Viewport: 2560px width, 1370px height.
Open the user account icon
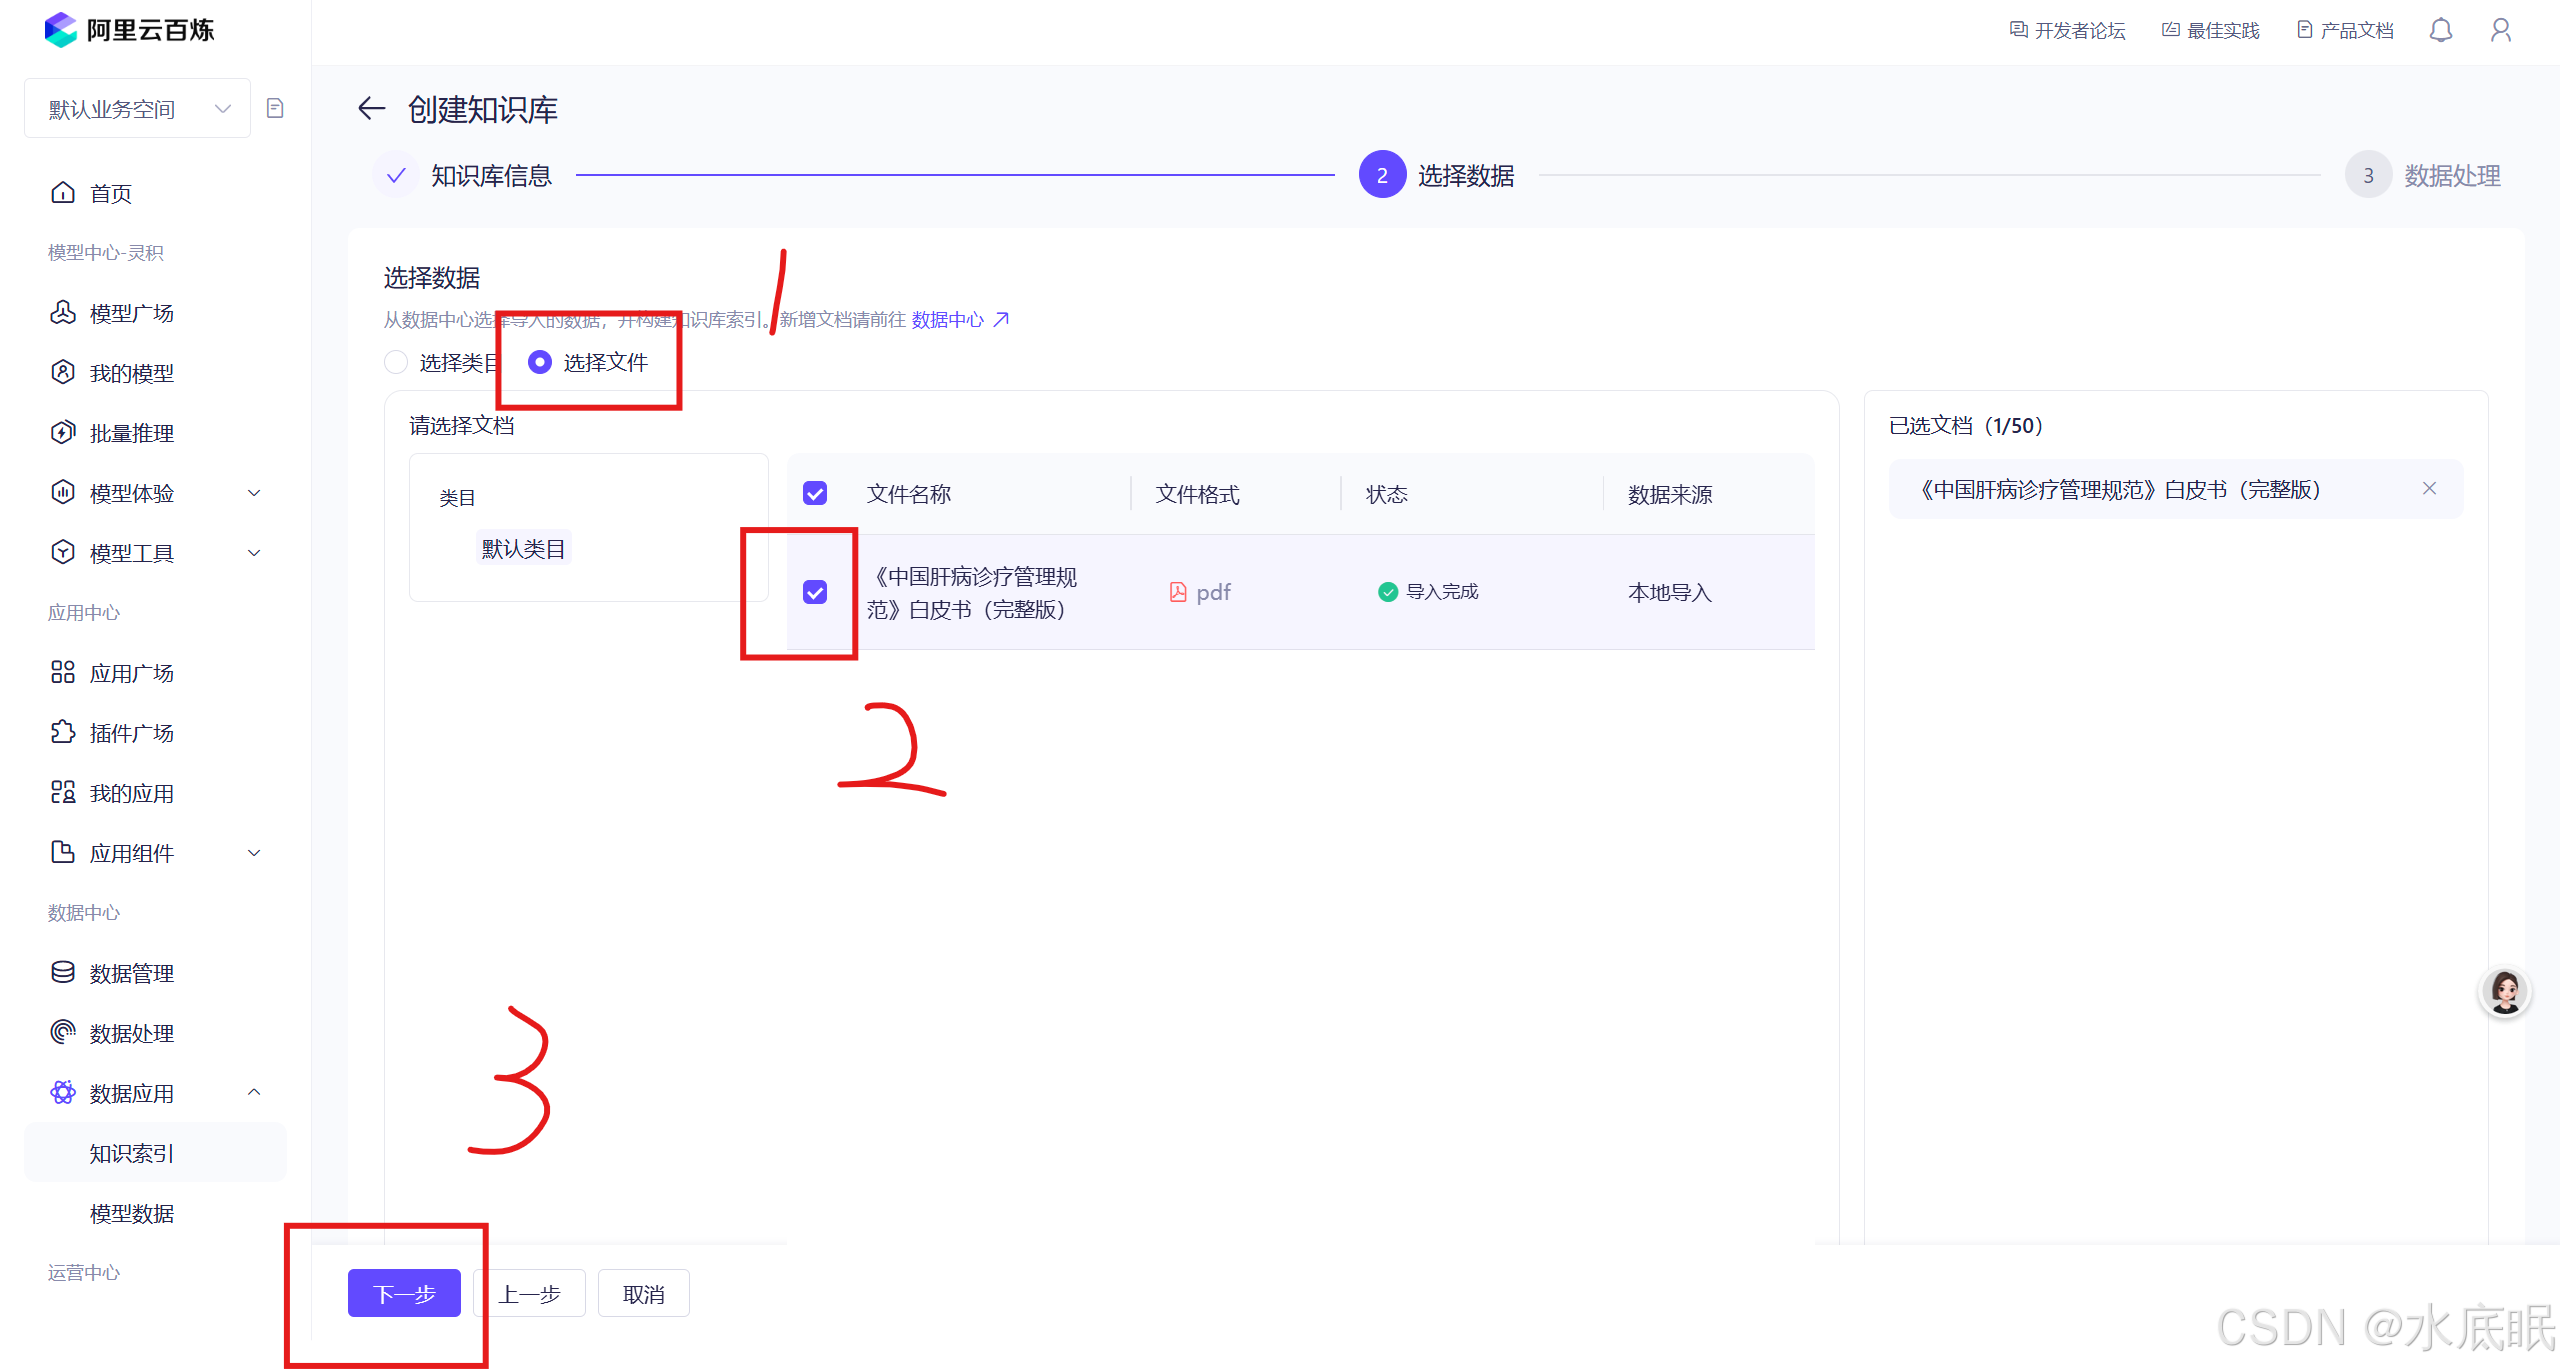(2500, 30)
